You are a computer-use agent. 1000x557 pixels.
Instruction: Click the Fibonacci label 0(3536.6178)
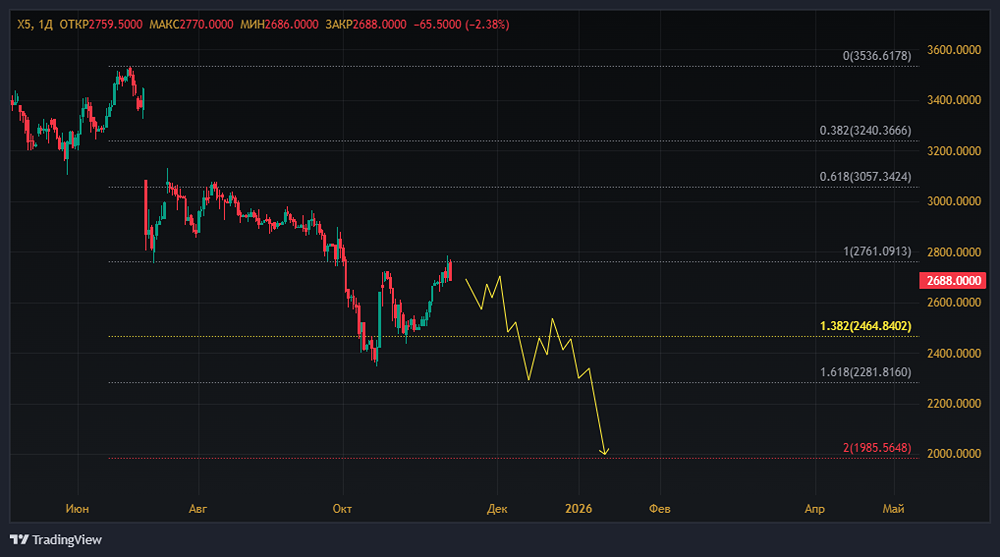[877, 56]
